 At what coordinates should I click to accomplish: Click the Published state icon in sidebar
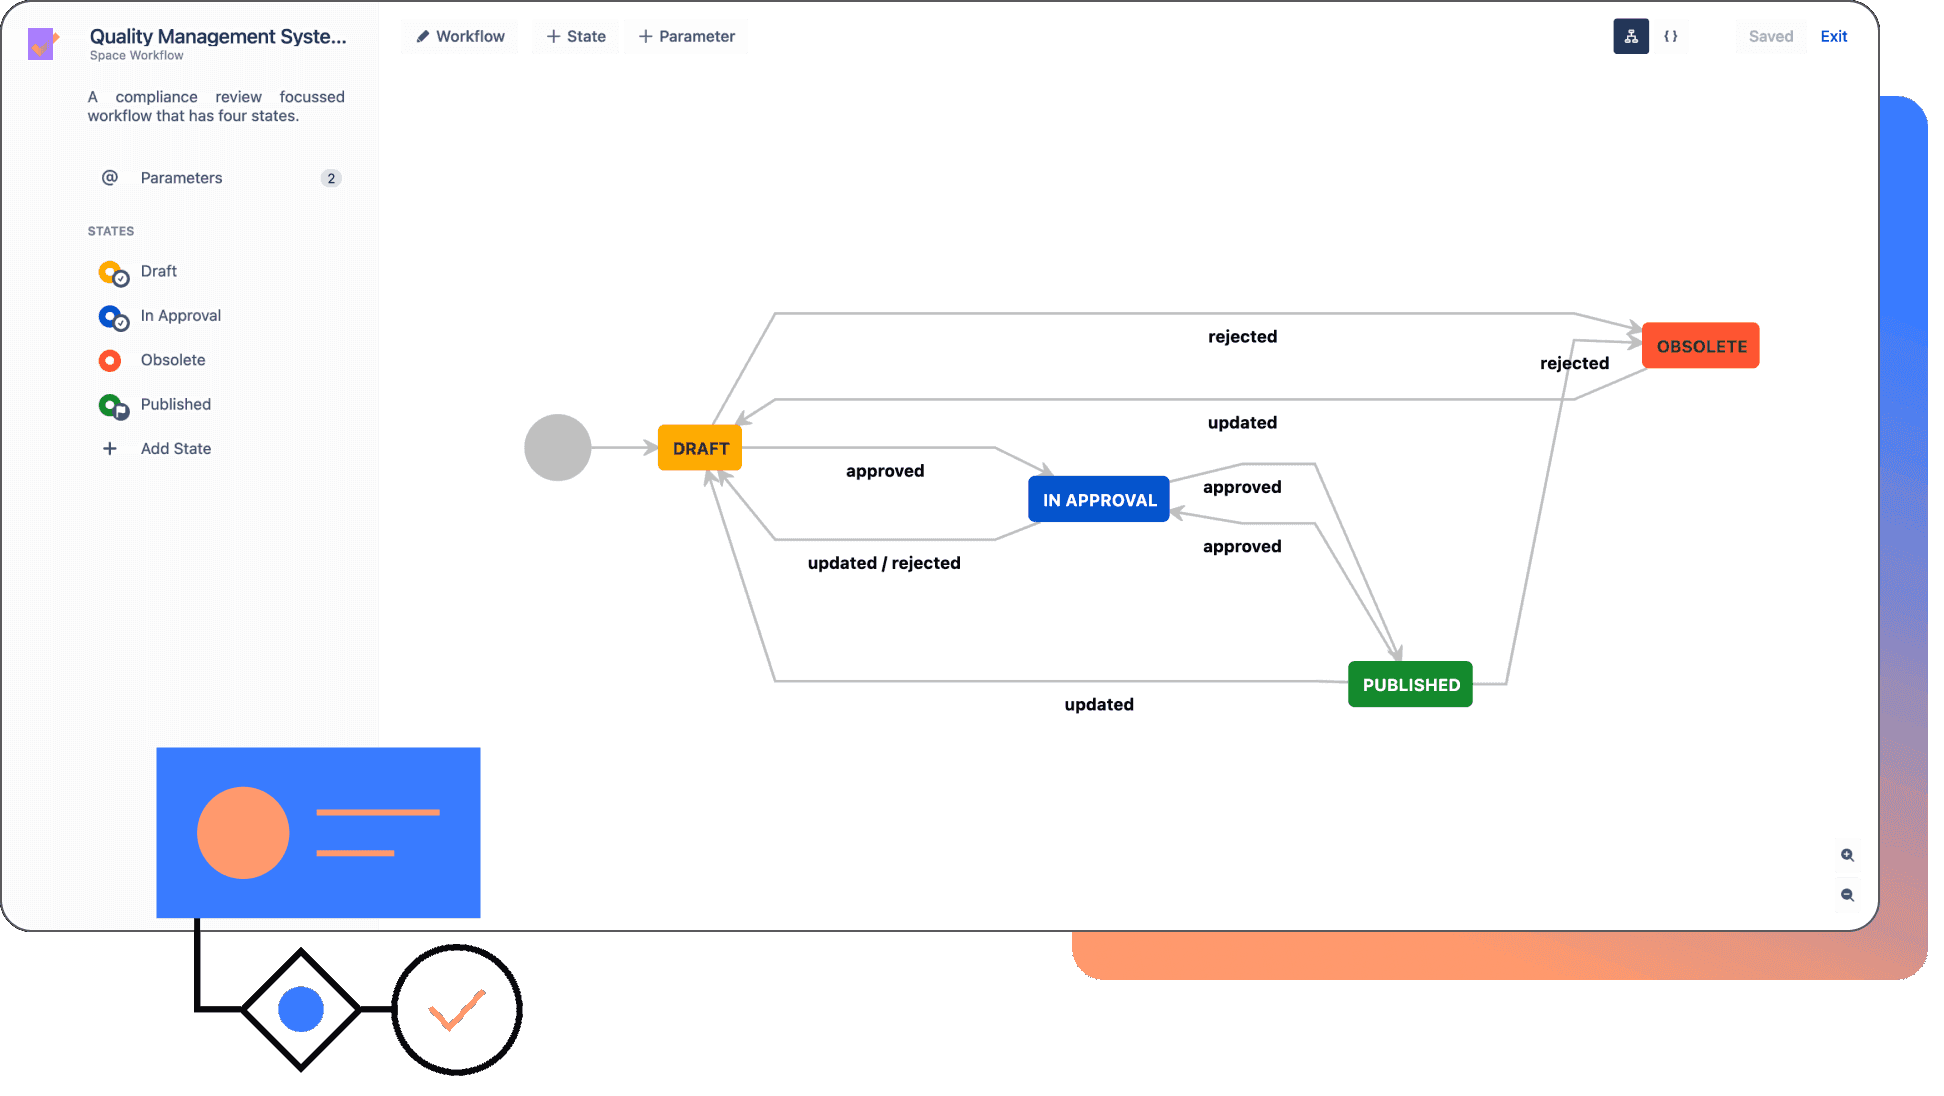[113, 404]
